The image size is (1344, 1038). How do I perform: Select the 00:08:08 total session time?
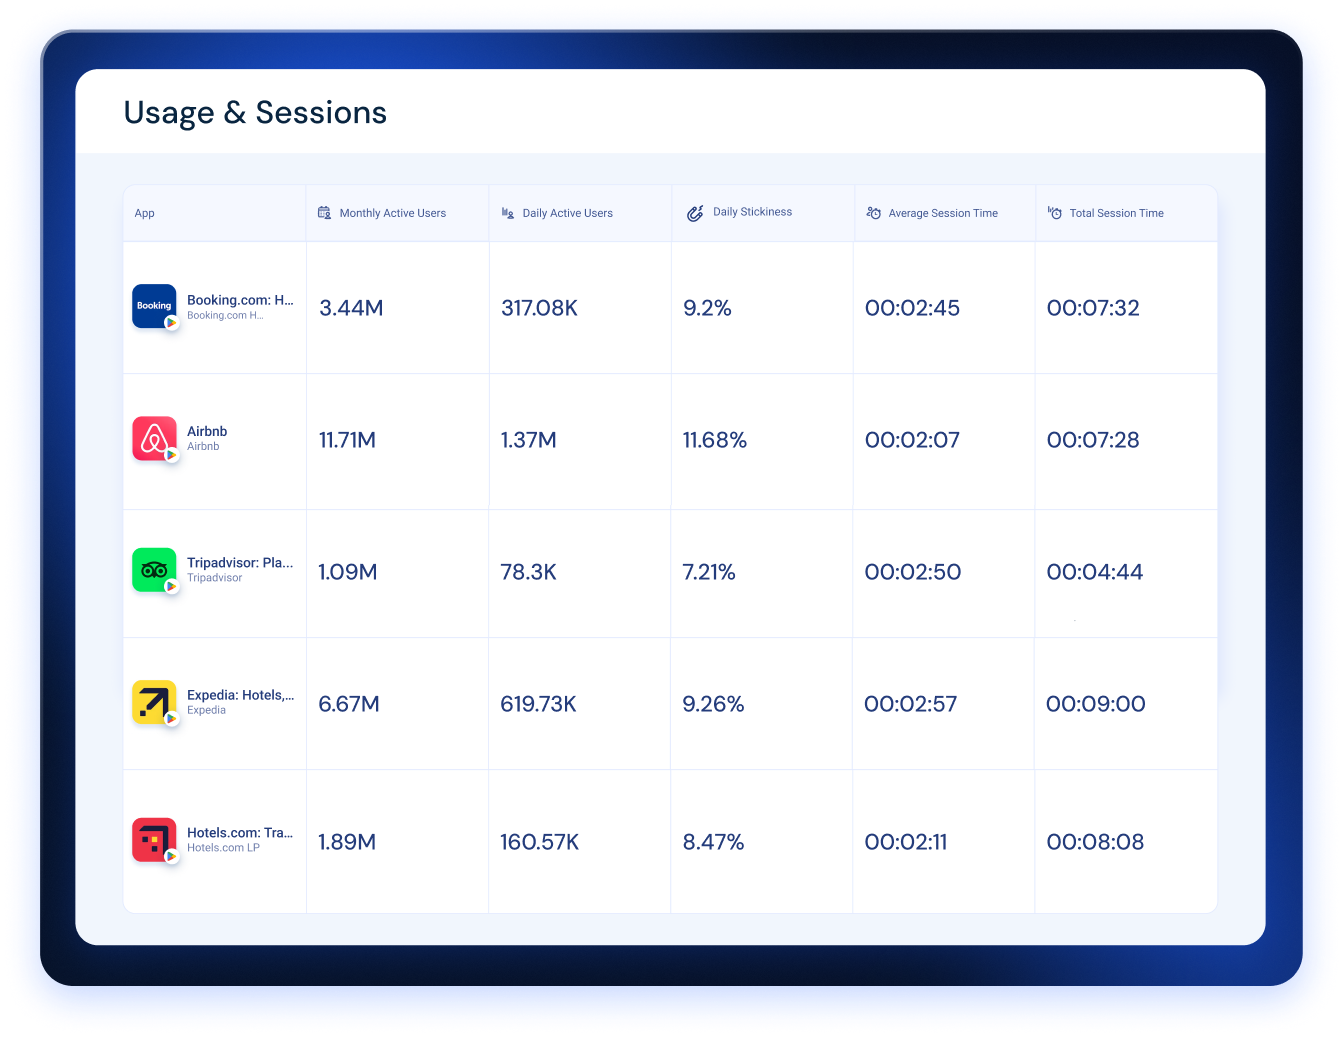pyautogui.click(x=1095, y=842)
